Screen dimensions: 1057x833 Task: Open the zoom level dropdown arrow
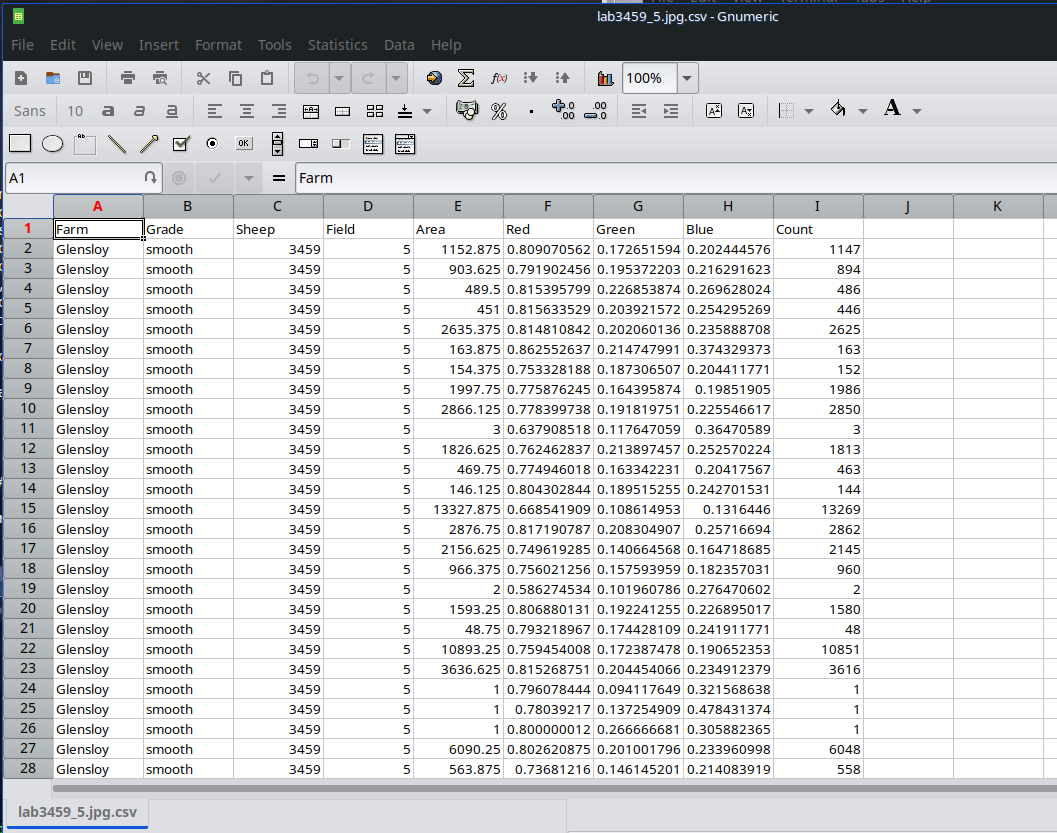pos(687,78)
